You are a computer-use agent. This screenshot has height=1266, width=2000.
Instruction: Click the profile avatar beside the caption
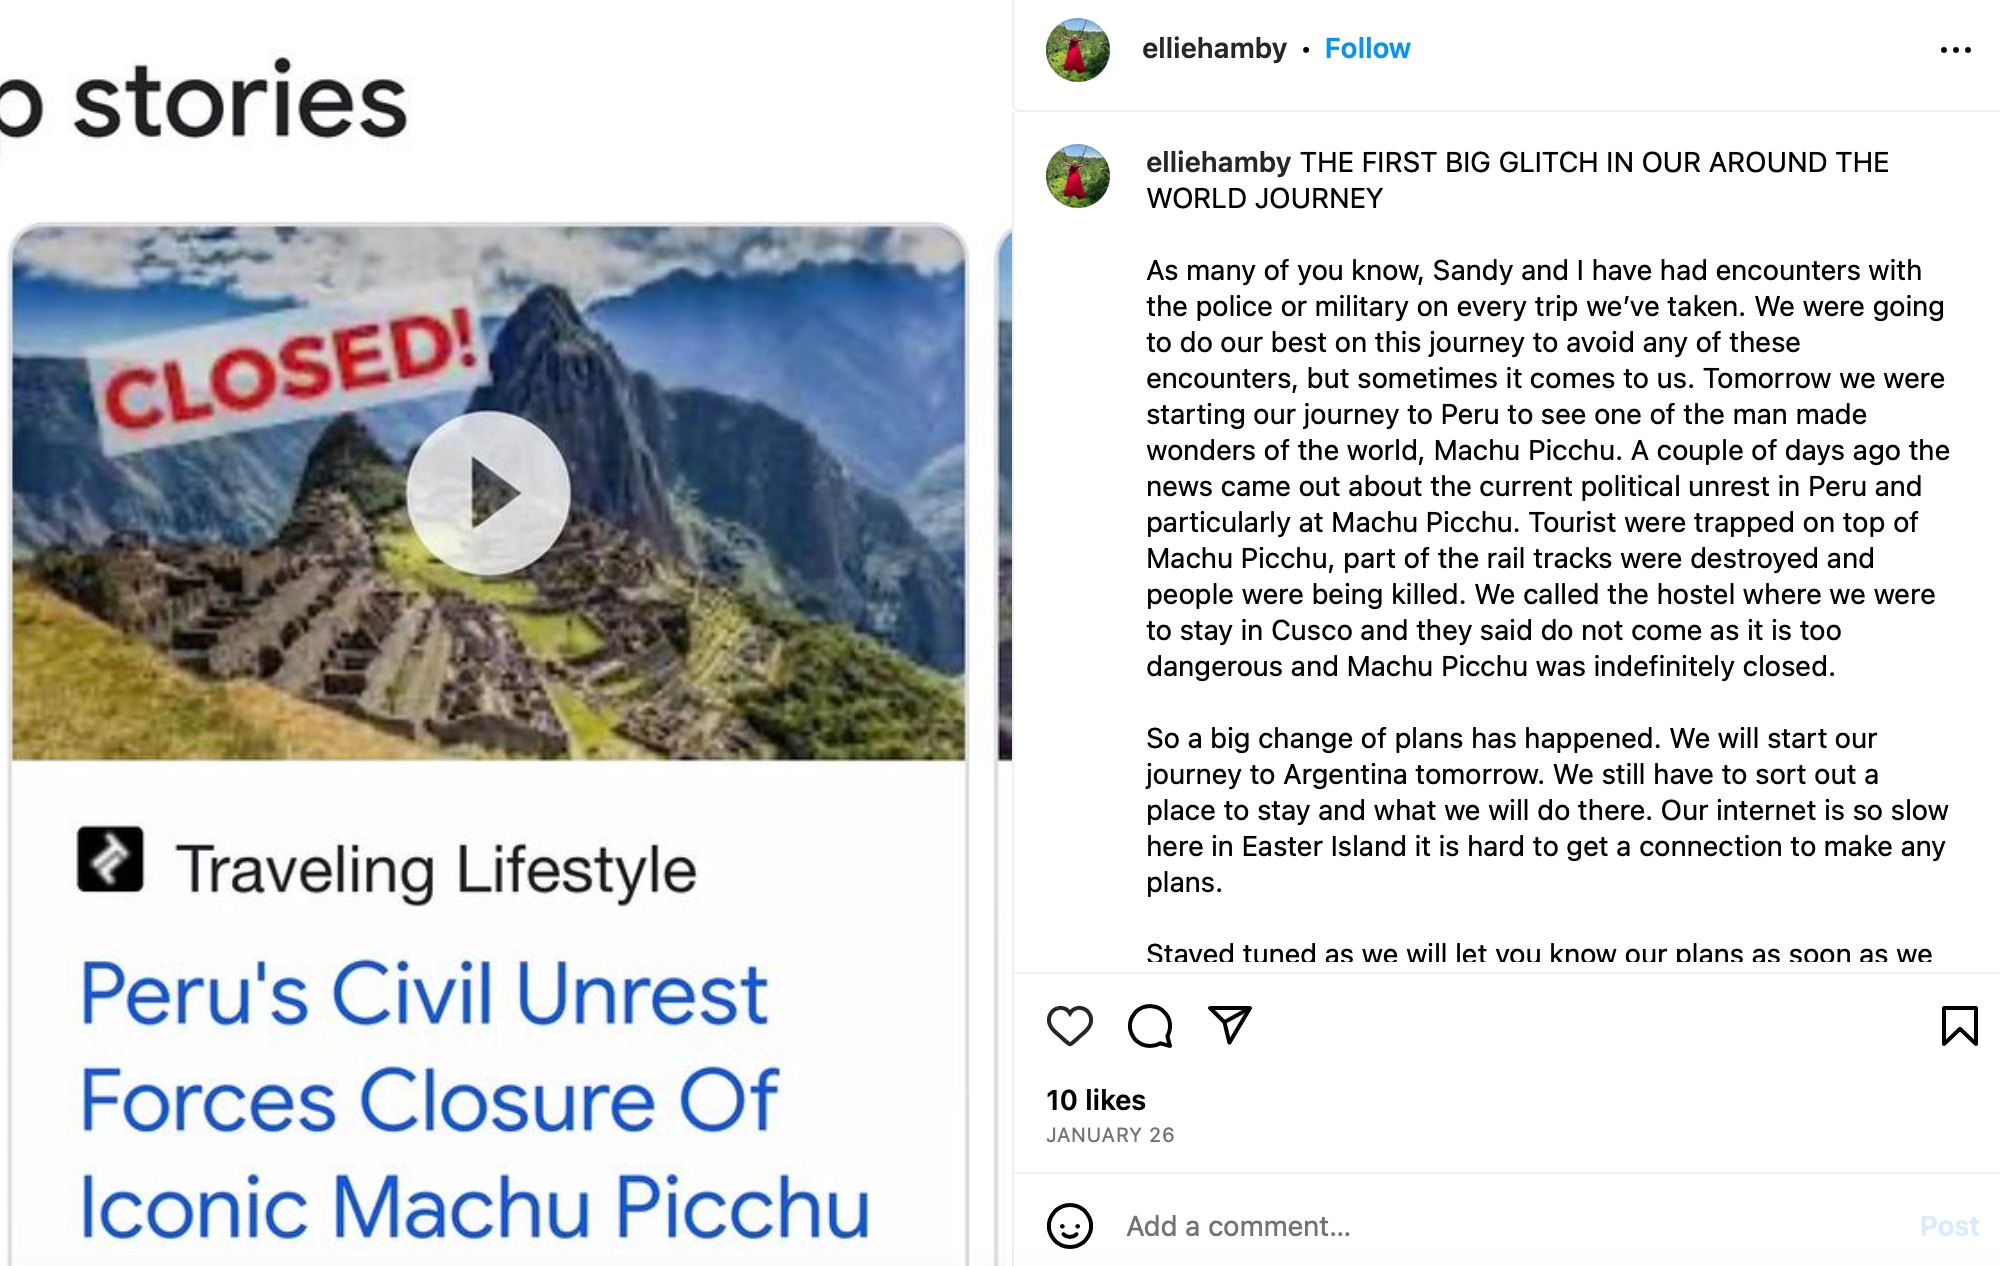pyautogui.click(x=1077, y=177)
